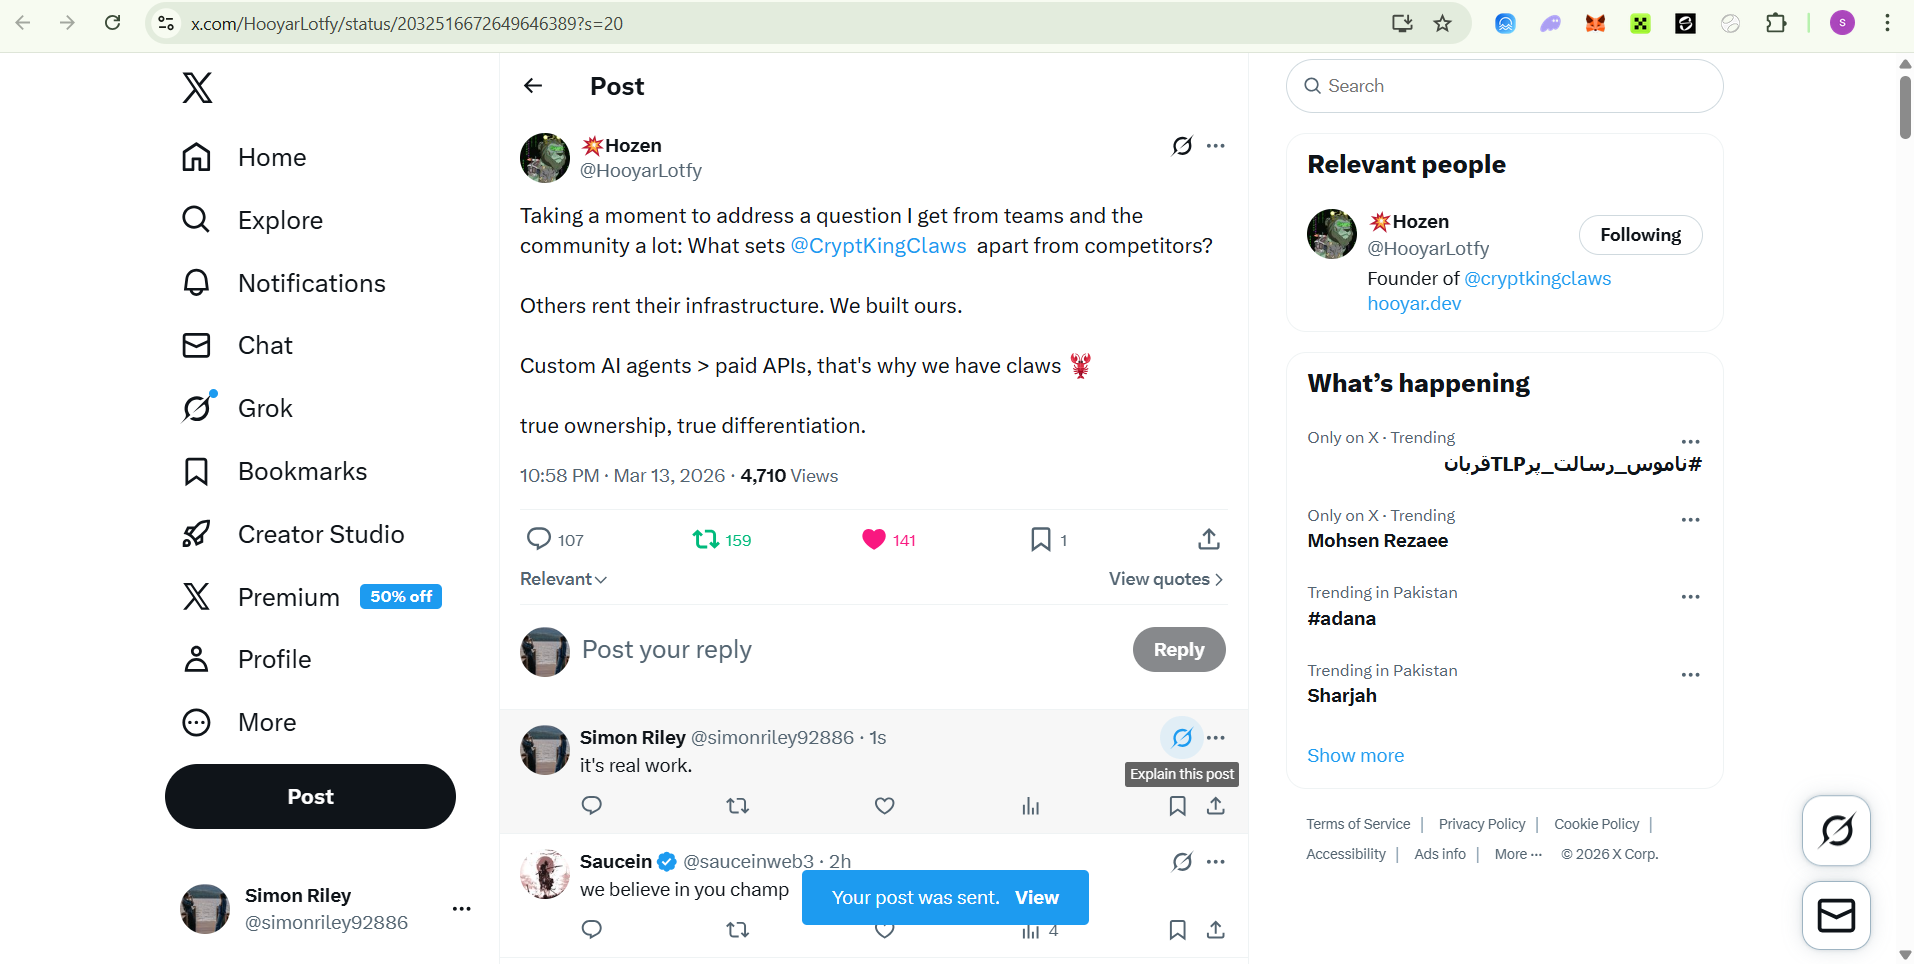Screen dimensions: 1914x964
Task: Open the @CryptKingClaws mention link
Action: point(878,246)
